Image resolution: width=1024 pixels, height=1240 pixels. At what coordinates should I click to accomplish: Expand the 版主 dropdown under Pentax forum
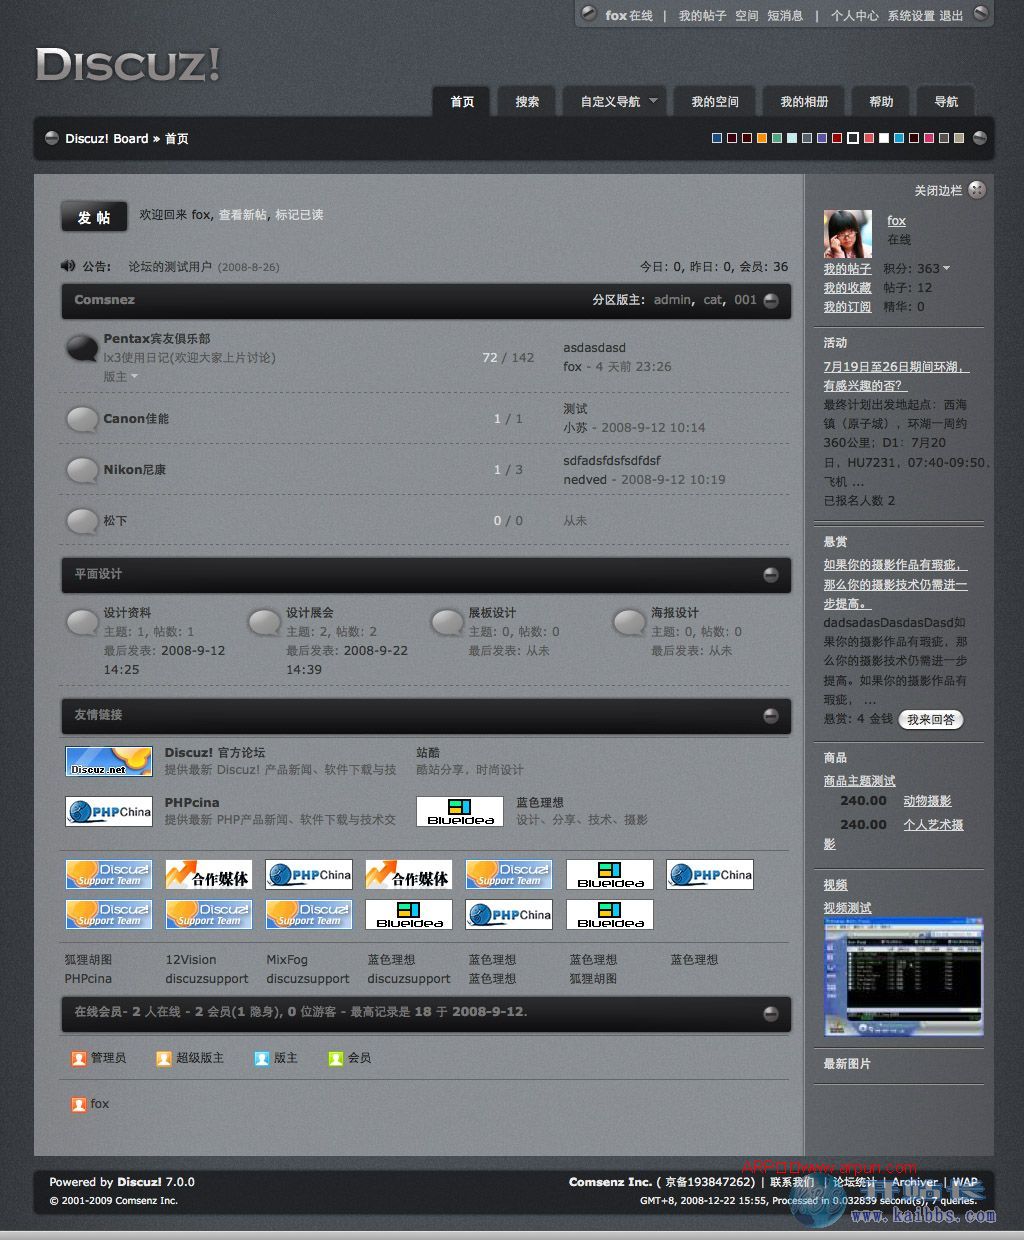pos(134,377)
